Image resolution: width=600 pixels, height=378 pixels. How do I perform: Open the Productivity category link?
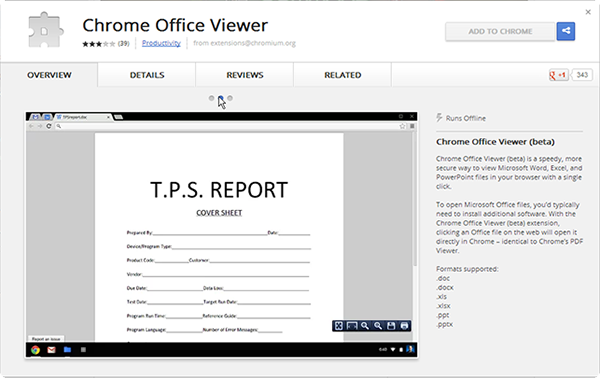(161, 43)
